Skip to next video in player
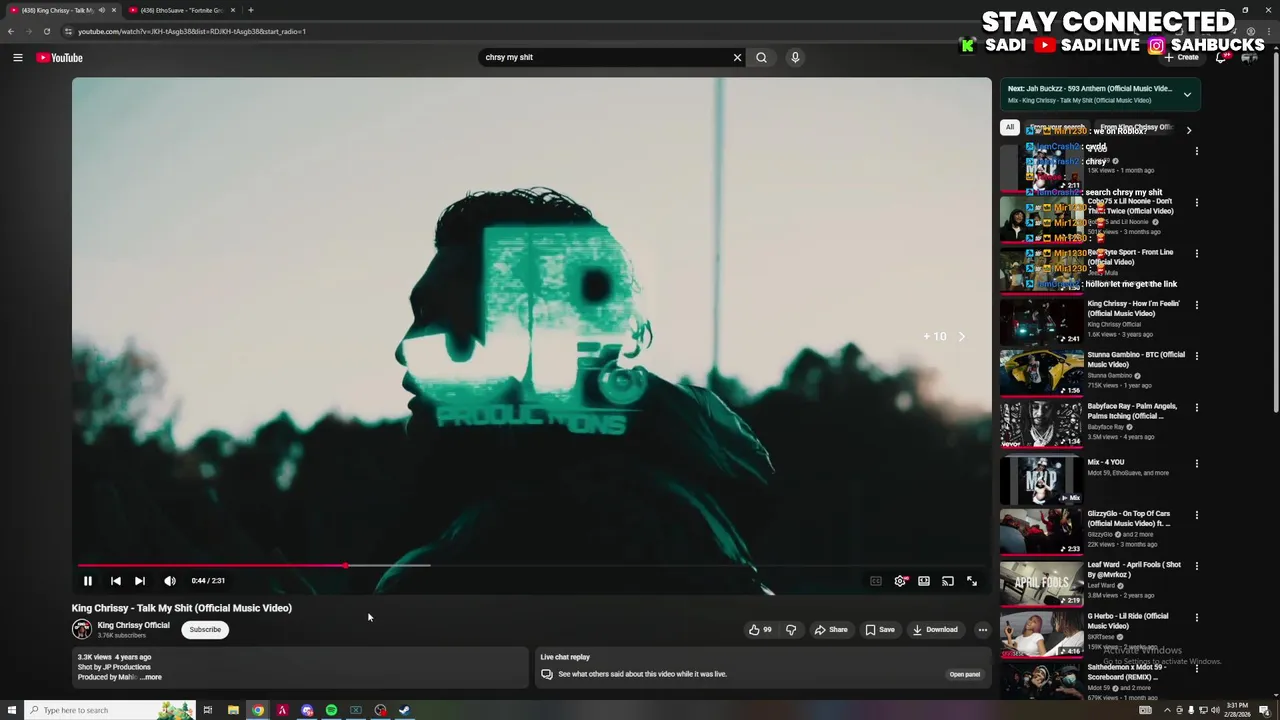The image size is (1280, 720). (140, 581)
